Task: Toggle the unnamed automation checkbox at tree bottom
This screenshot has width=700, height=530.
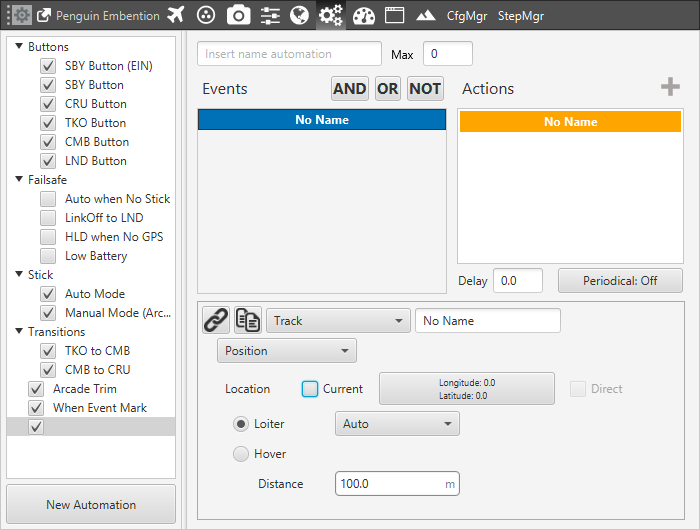Action: (x=36, y=427)
